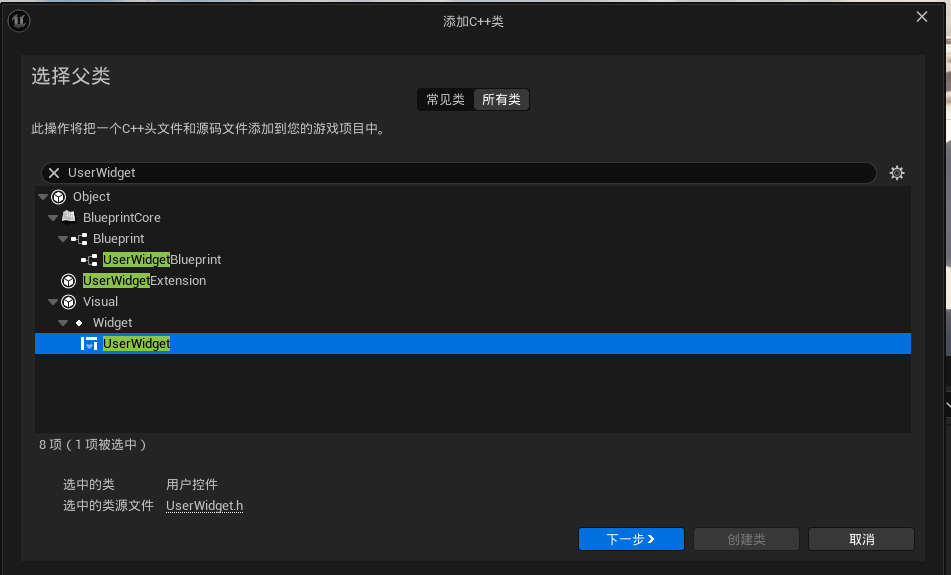The image size is (951, 575).
Task: Click the UserWidget row icon
Action: pos(89,344)
